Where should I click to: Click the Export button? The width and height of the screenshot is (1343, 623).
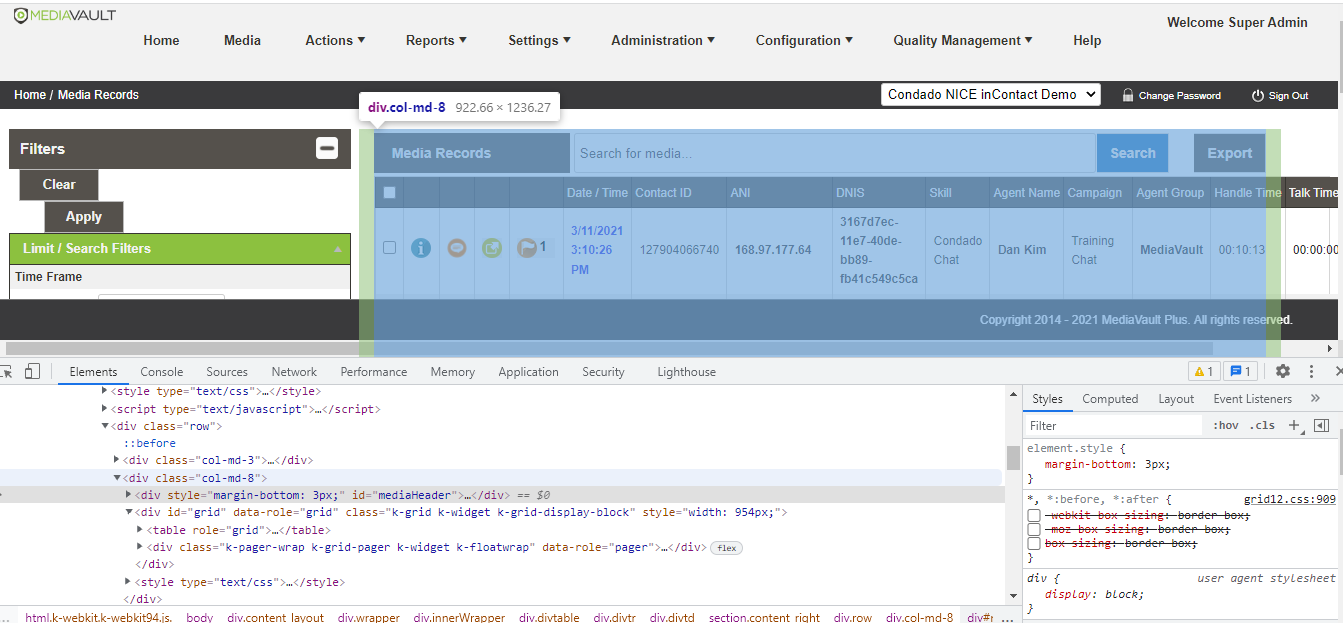1229,153
